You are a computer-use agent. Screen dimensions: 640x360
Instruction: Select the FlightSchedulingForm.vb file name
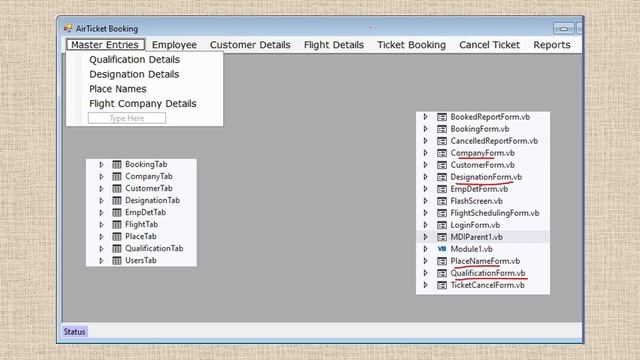(x=495, y=213)
